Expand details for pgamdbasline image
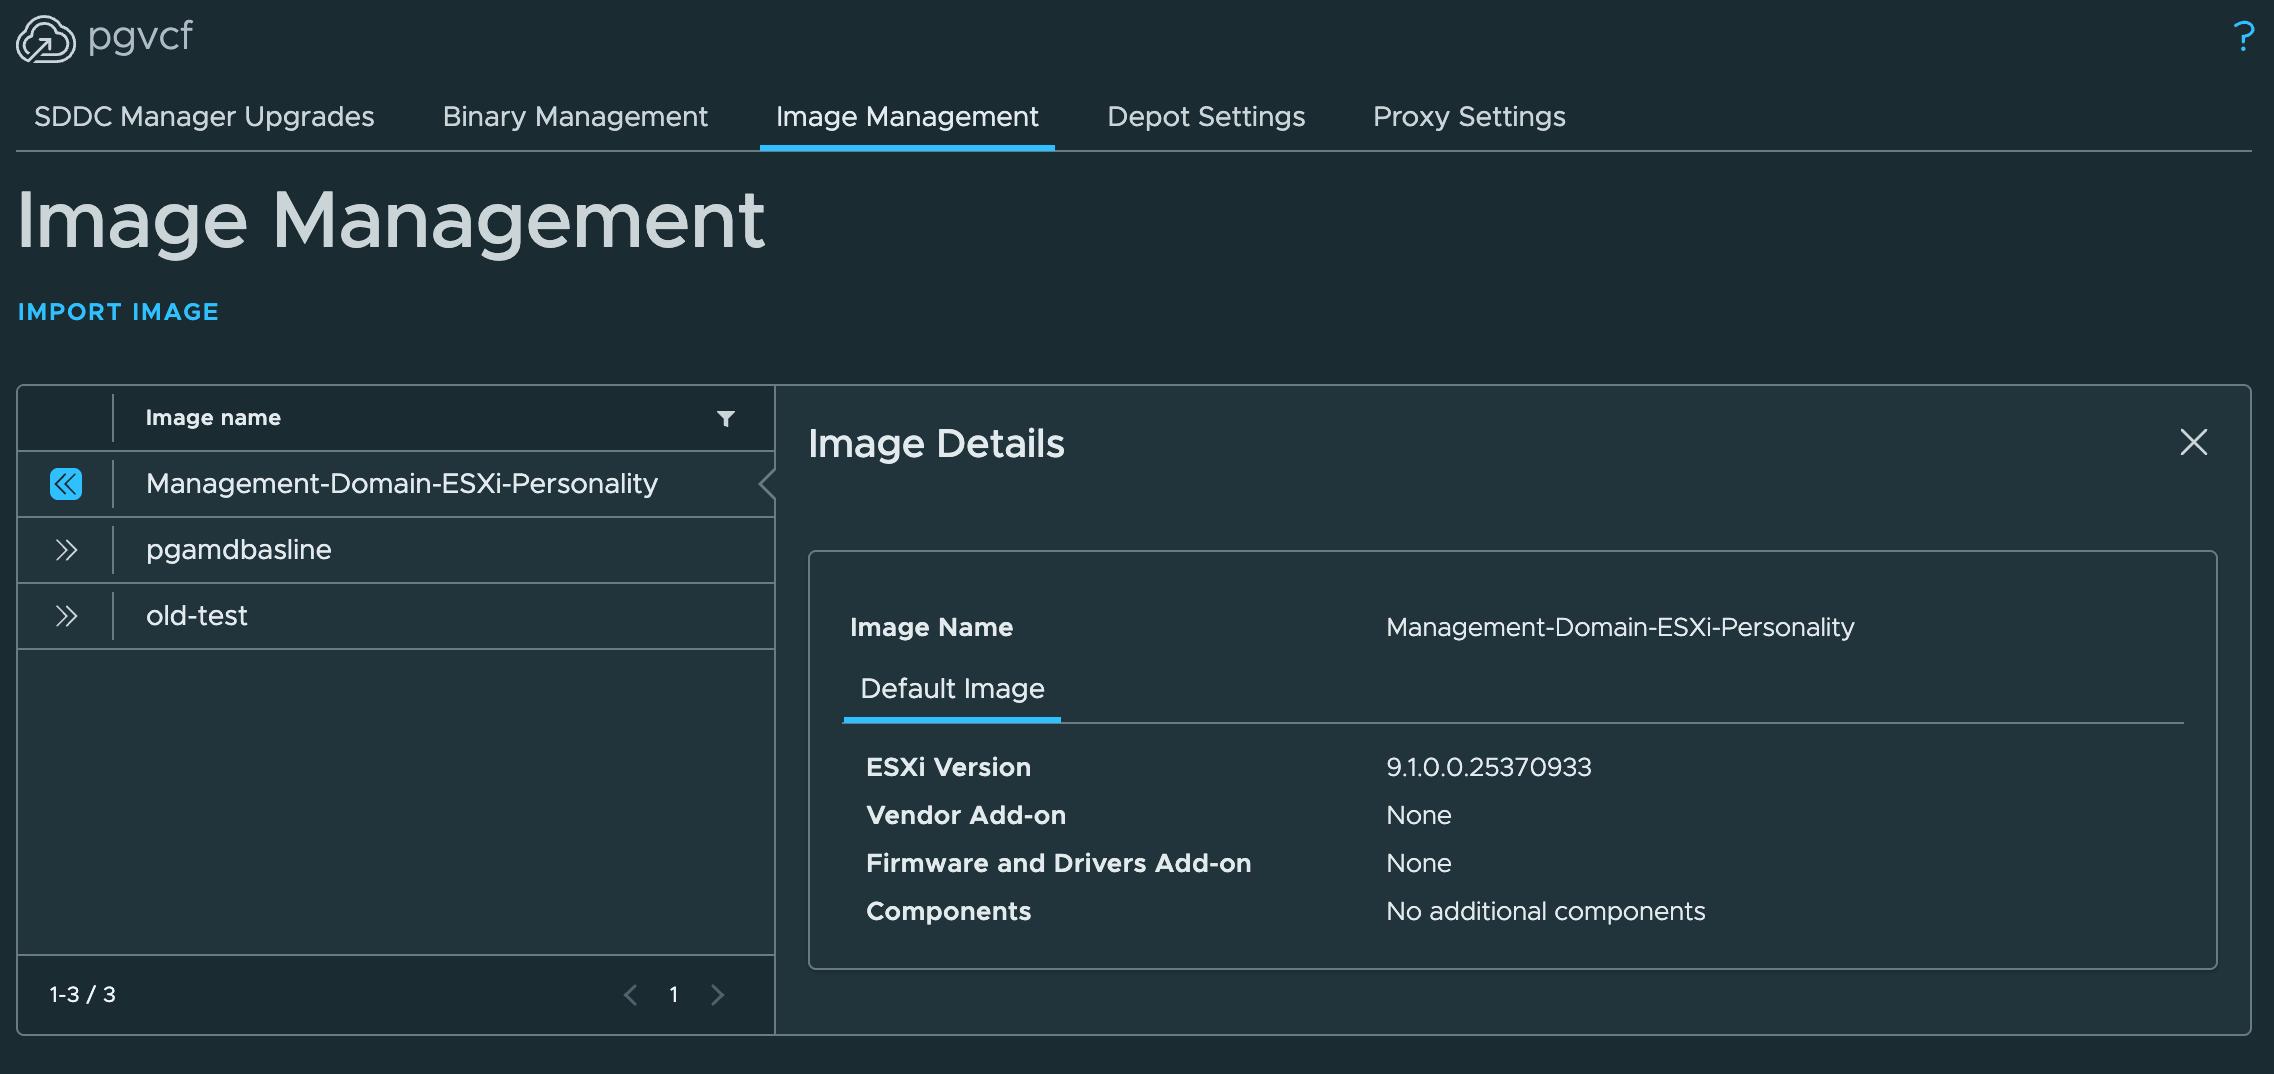2274x1074 pixels. pos(66,550)
